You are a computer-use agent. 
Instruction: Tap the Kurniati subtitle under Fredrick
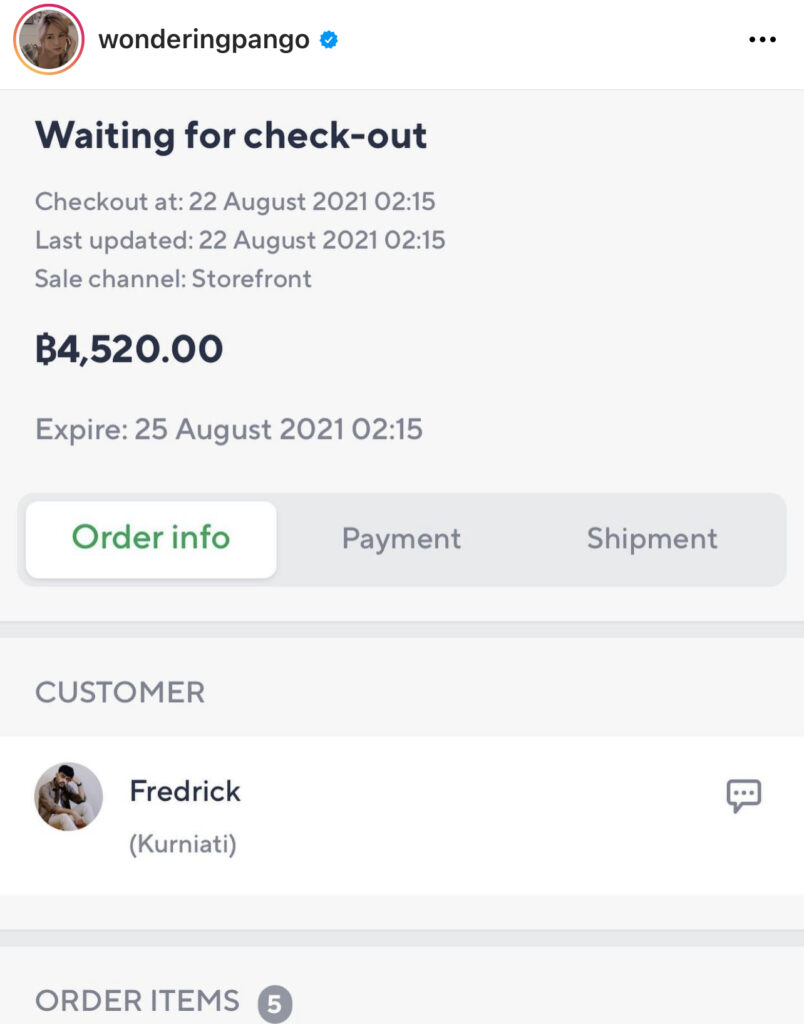[183, 845]
